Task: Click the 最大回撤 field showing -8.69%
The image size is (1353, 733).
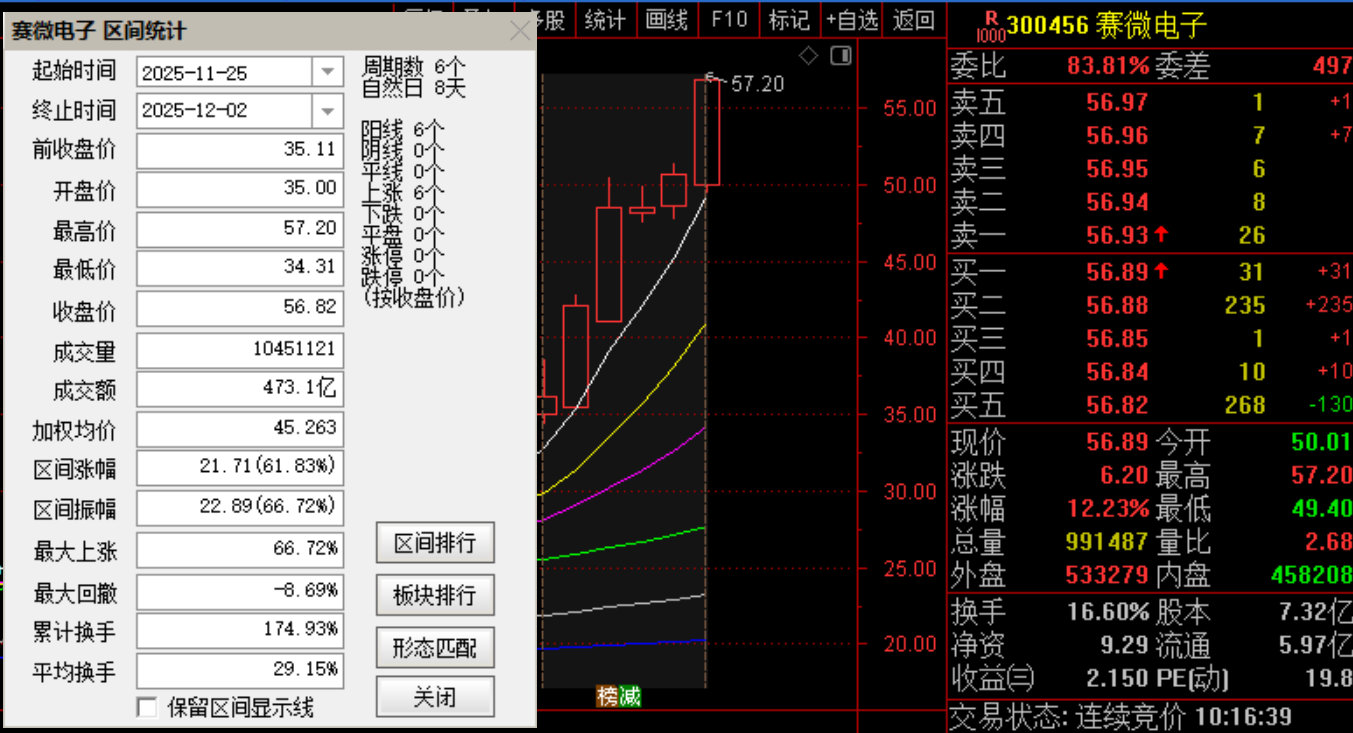Action: (x=240, y=592)
